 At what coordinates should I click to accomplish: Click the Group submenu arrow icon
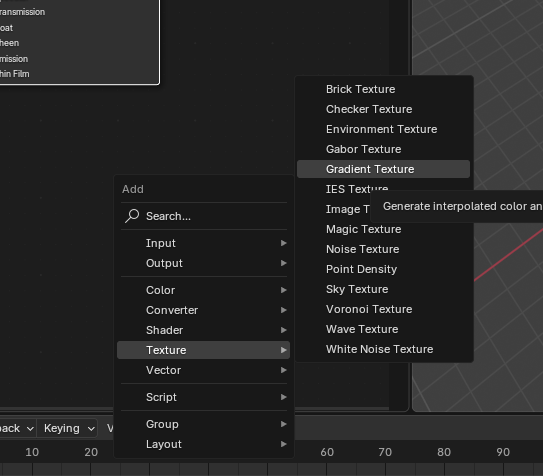click(284, 424)
